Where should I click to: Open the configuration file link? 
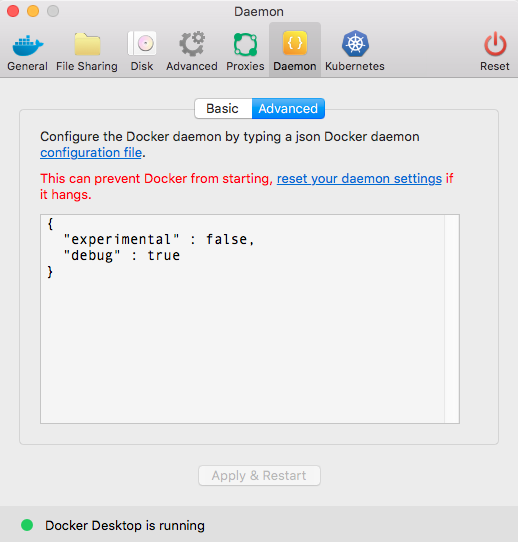pyautogui.click(x=91, y=152)
